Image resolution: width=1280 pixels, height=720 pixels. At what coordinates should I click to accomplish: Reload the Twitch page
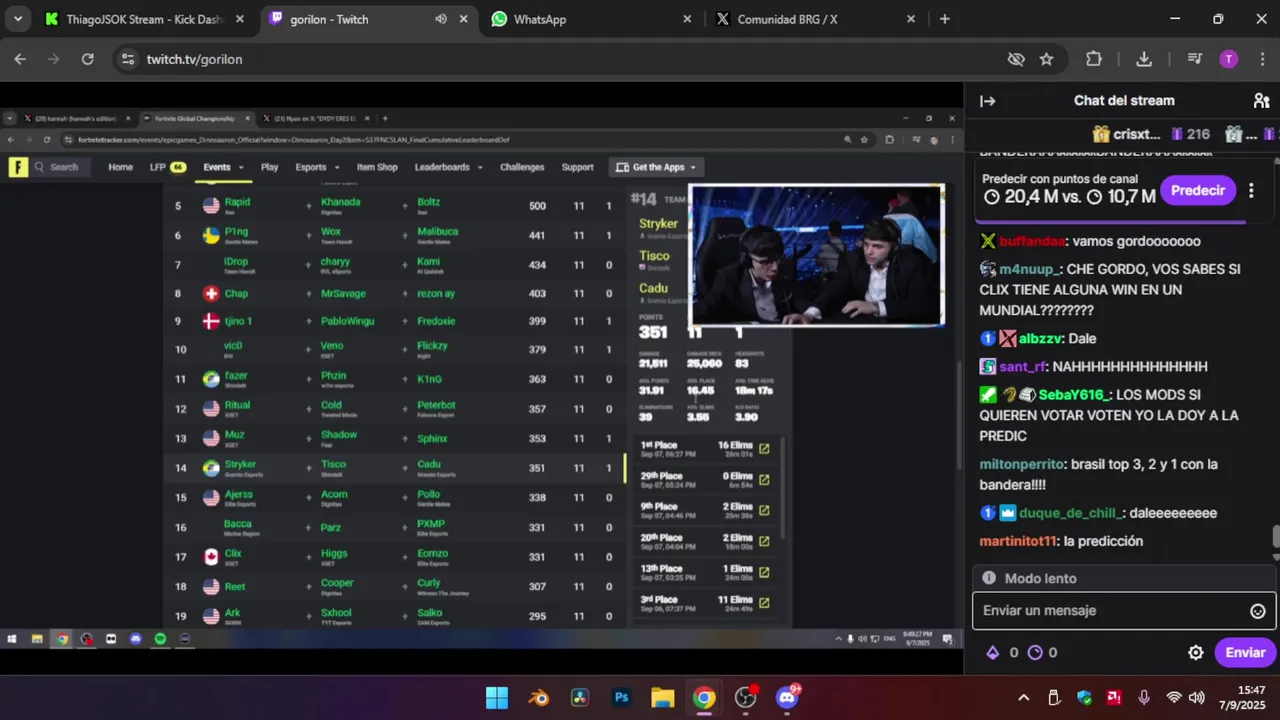pos(87,59)
